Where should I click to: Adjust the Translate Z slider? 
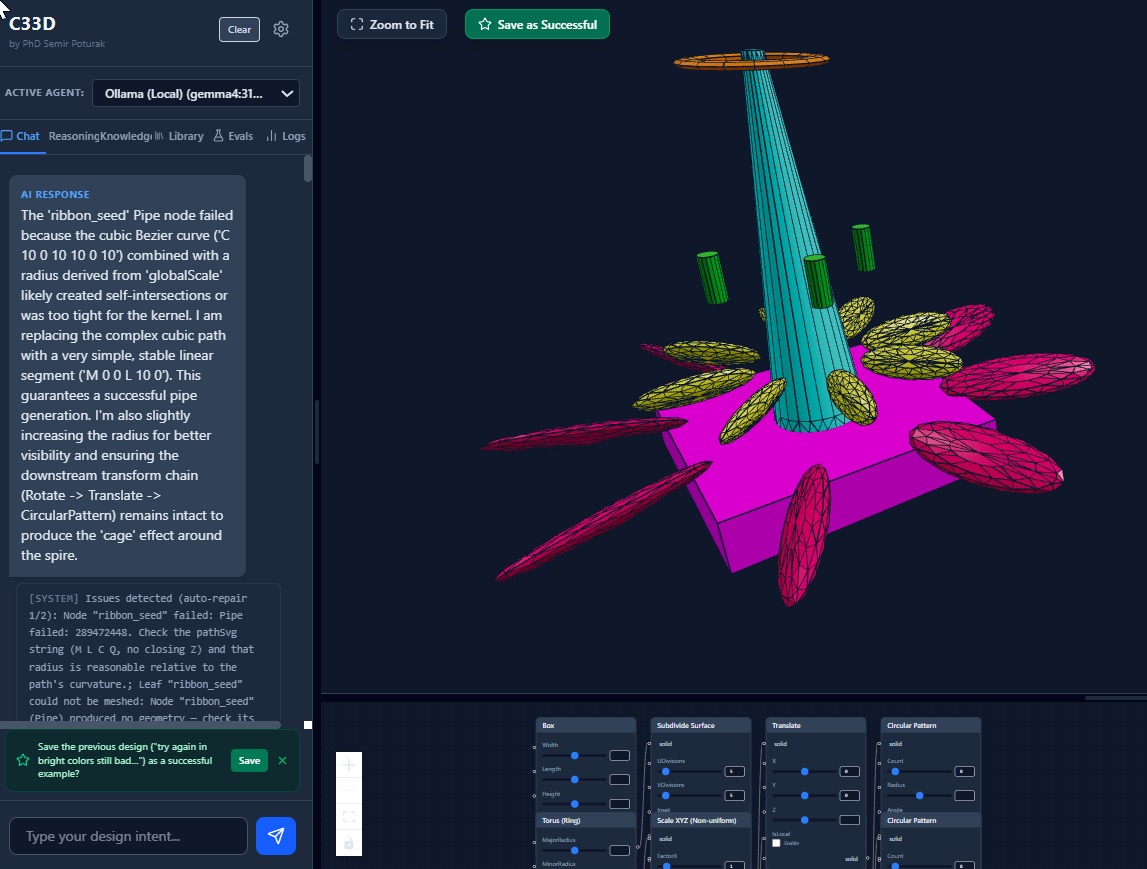(x=805, y=820)
